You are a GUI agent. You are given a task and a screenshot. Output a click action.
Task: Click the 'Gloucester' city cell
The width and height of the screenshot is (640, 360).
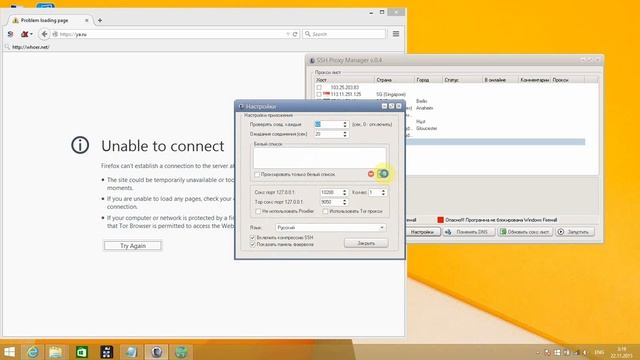[427, 128]
